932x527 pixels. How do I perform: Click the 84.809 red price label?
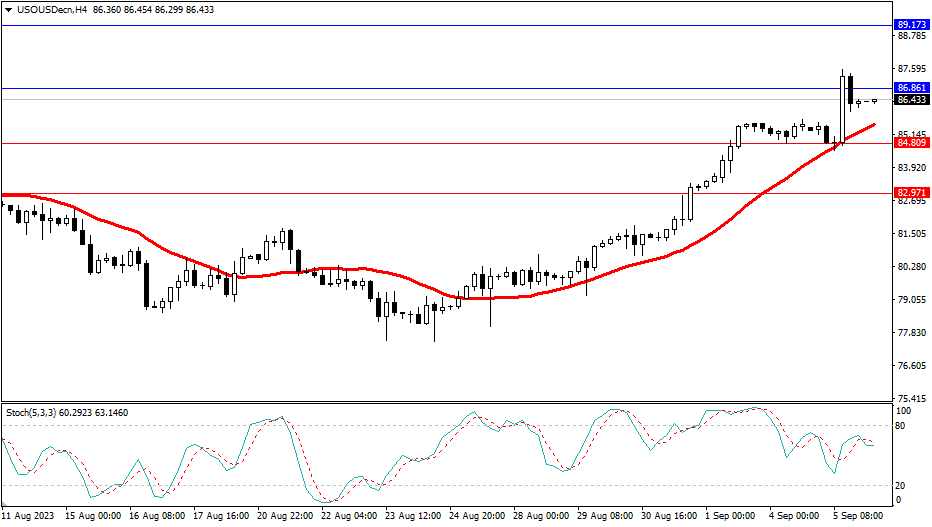click(910, 143)
